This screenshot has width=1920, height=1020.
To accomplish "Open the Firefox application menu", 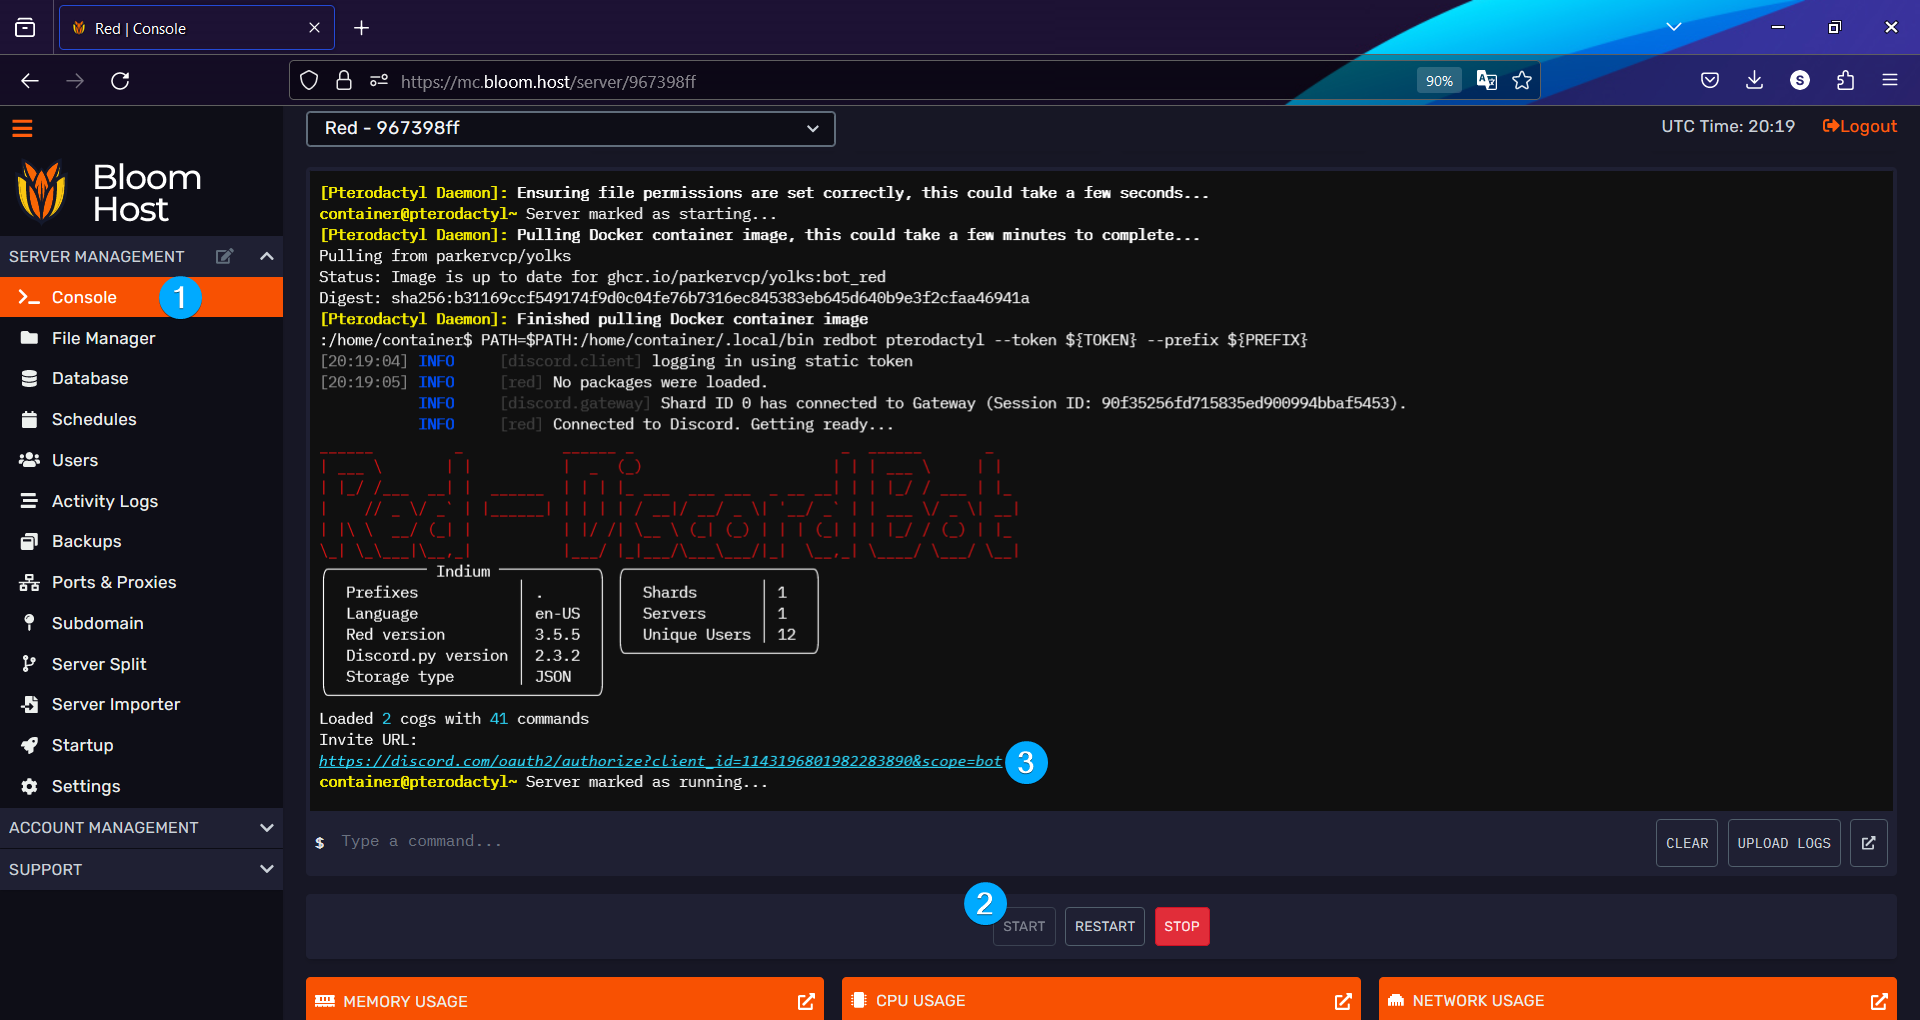I will [1890, 81].
